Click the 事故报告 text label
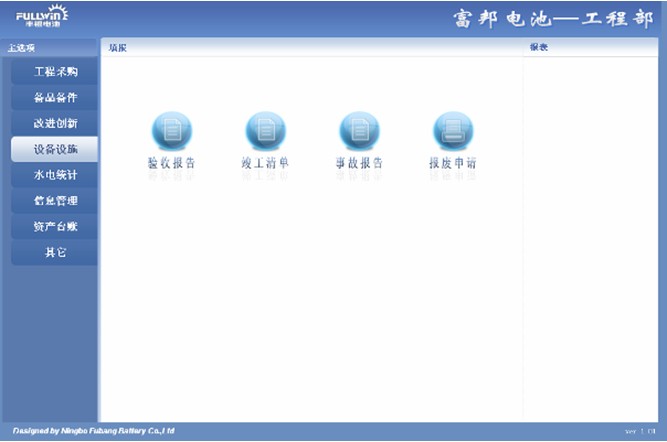The image size is (667, 442). click(x=359, y=163)
